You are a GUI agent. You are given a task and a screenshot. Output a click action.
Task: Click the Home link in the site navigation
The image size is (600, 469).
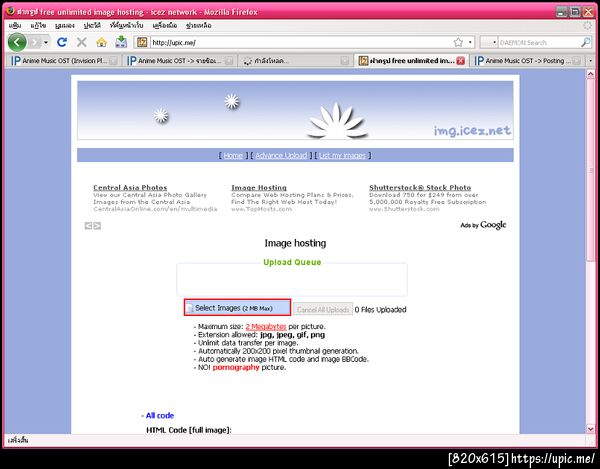233,155
